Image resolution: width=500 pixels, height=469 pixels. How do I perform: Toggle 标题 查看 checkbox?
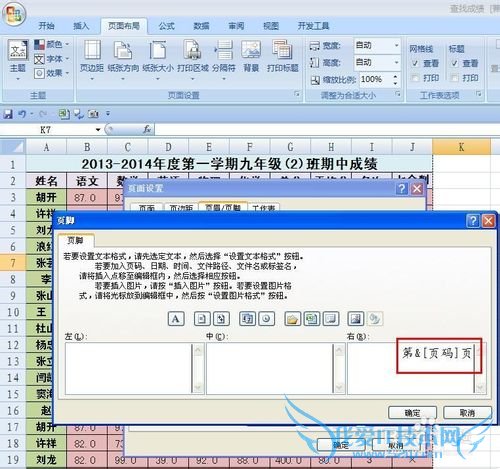(454, 63)
